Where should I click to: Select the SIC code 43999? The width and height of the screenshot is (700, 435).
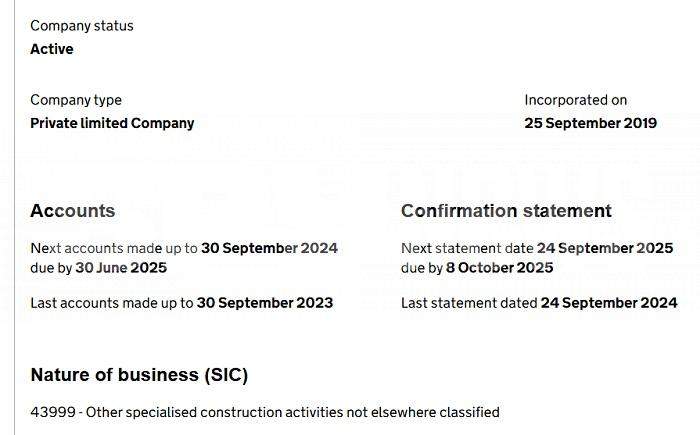[53, 412]
